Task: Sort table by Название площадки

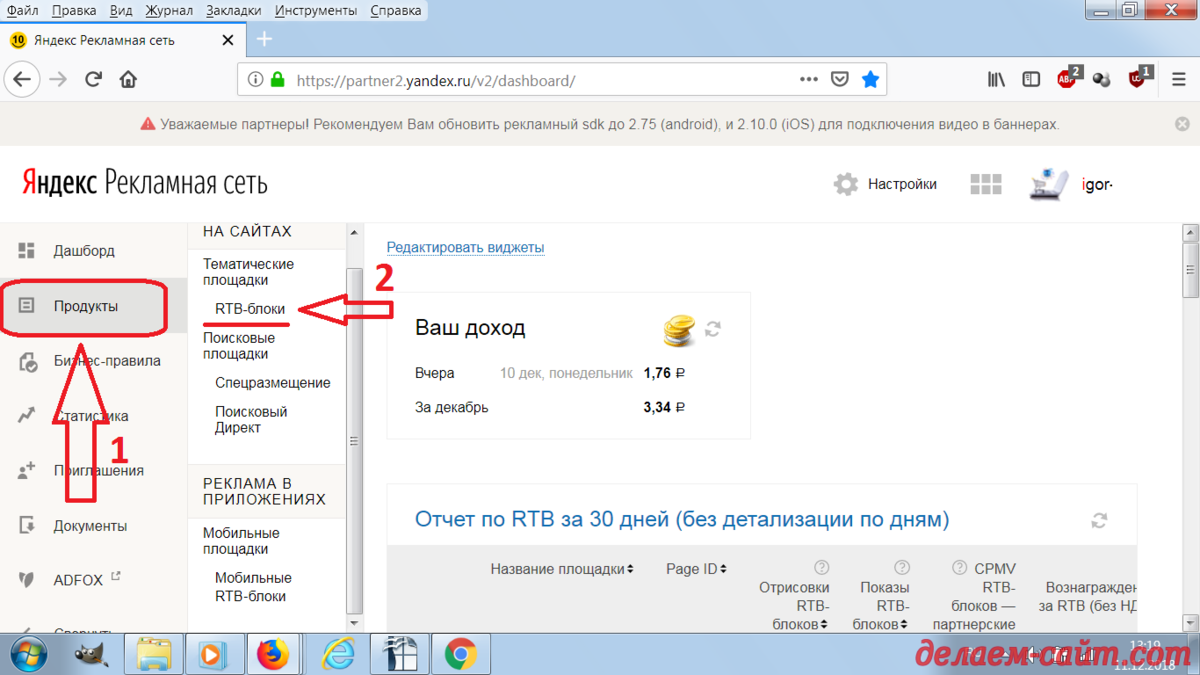Action: click(x=562, y=569)
